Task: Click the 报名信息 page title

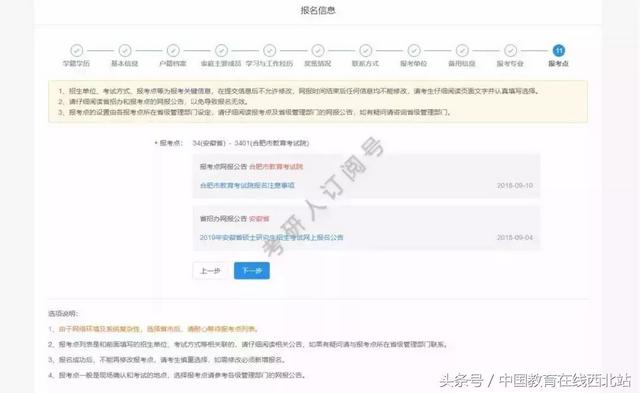Action: [x=318, y=10]
